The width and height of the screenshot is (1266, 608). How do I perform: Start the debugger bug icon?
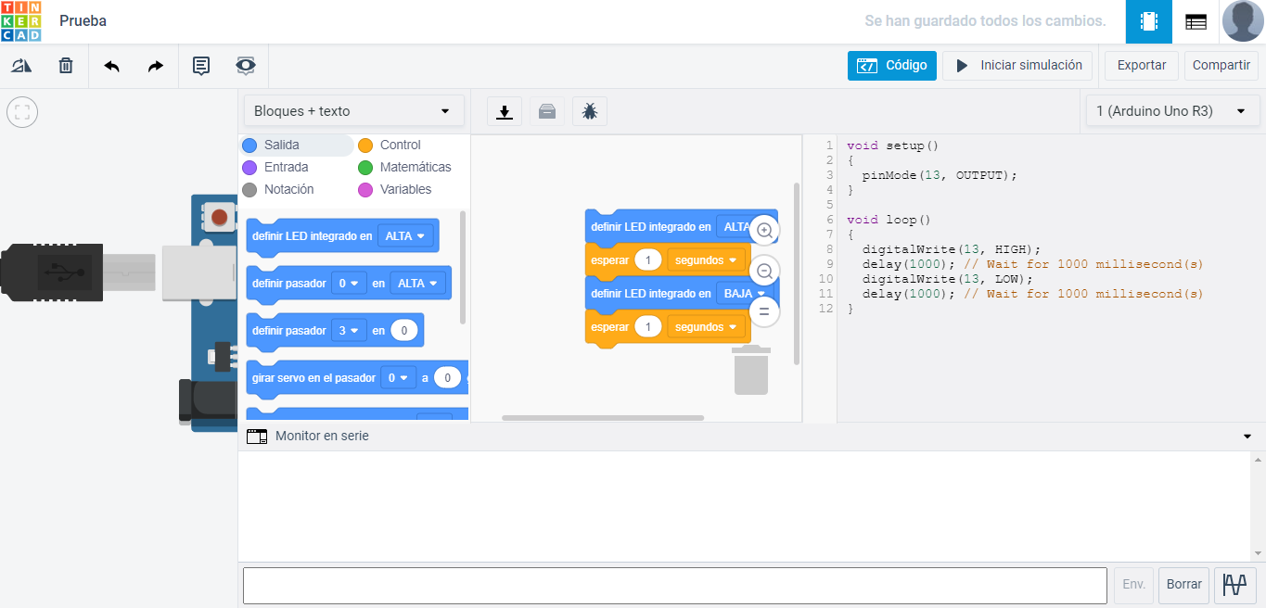590,111
